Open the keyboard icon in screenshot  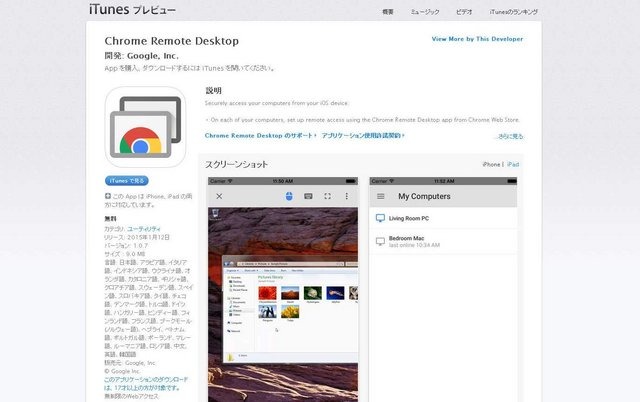click(308, 196)
